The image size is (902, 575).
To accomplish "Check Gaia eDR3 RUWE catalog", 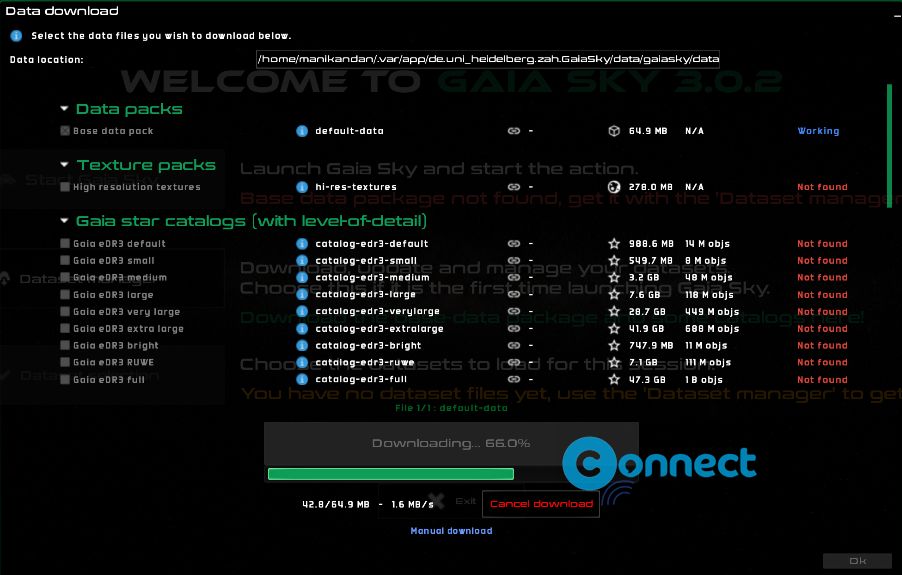I will click(x=65, y=362).
